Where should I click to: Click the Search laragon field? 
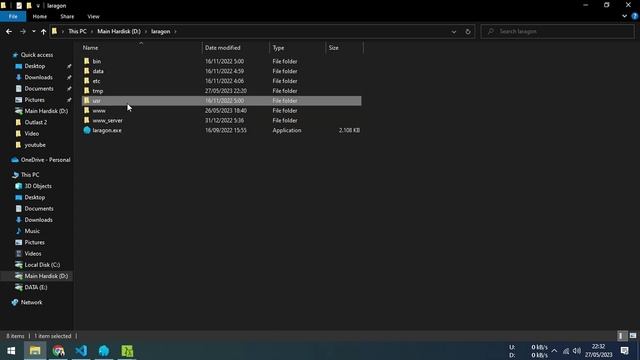558,31
